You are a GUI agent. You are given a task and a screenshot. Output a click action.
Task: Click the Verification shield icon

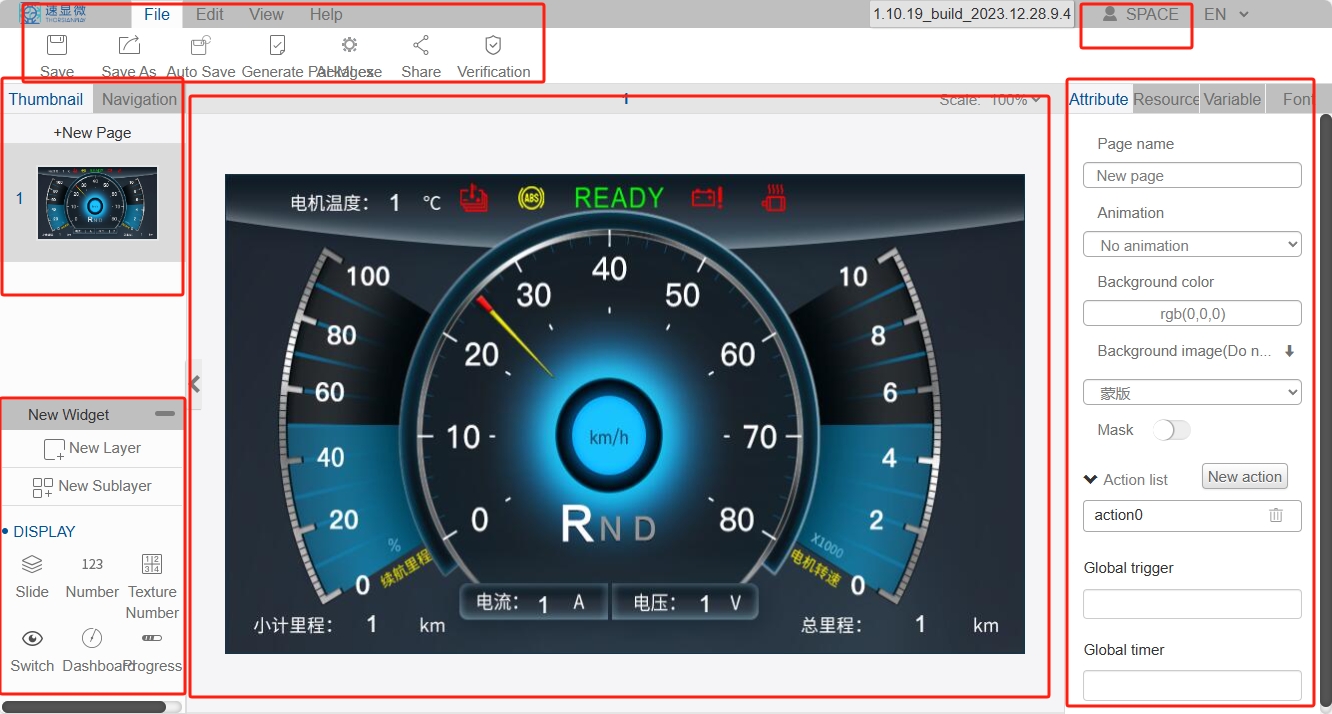(493, 45)
